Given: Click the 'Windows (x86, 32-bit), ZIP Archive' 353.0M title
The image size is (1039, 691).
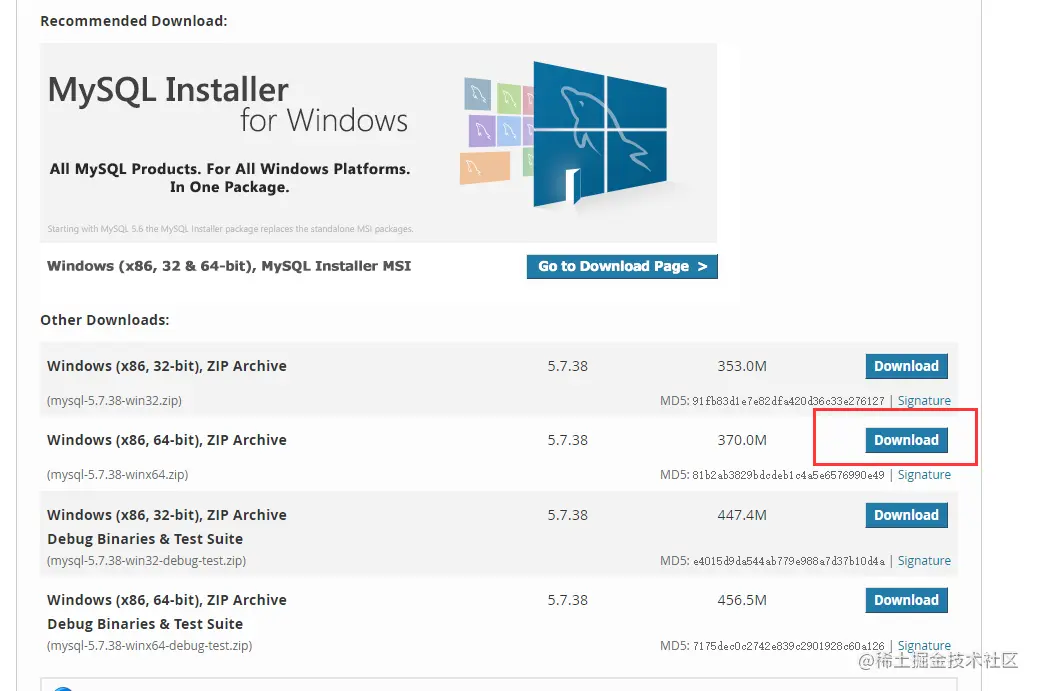Looking at the screenshot, I should click(167, 366).
